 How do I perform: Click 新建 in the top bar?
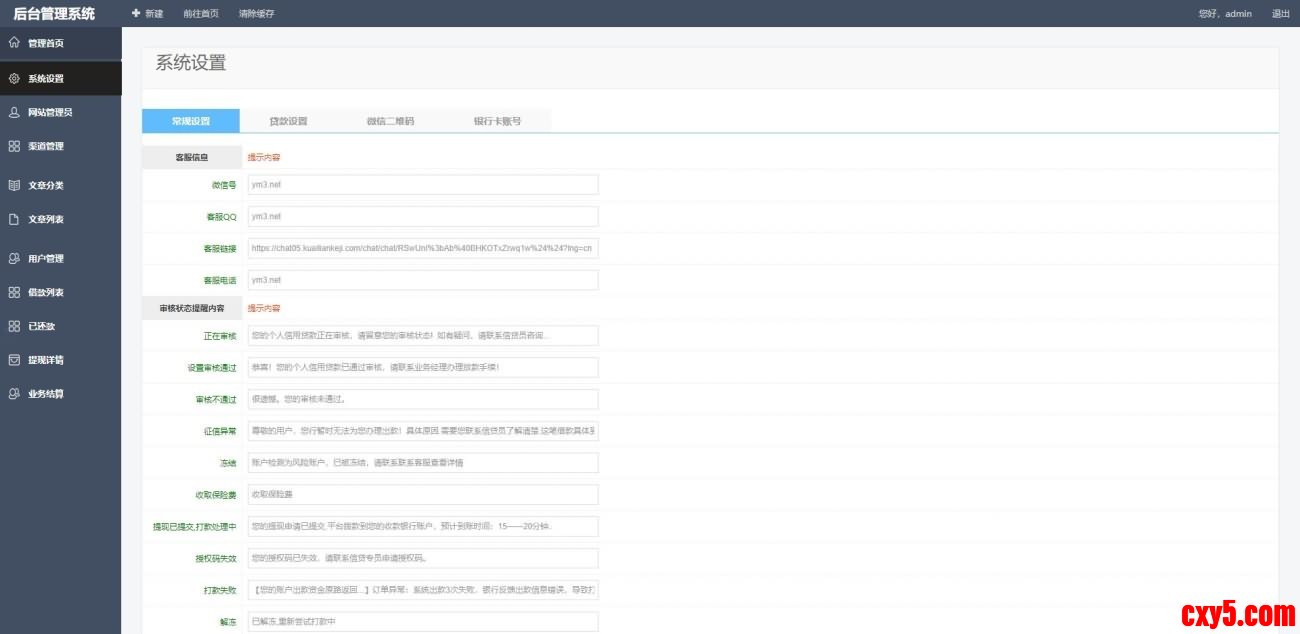click(154, 14)
